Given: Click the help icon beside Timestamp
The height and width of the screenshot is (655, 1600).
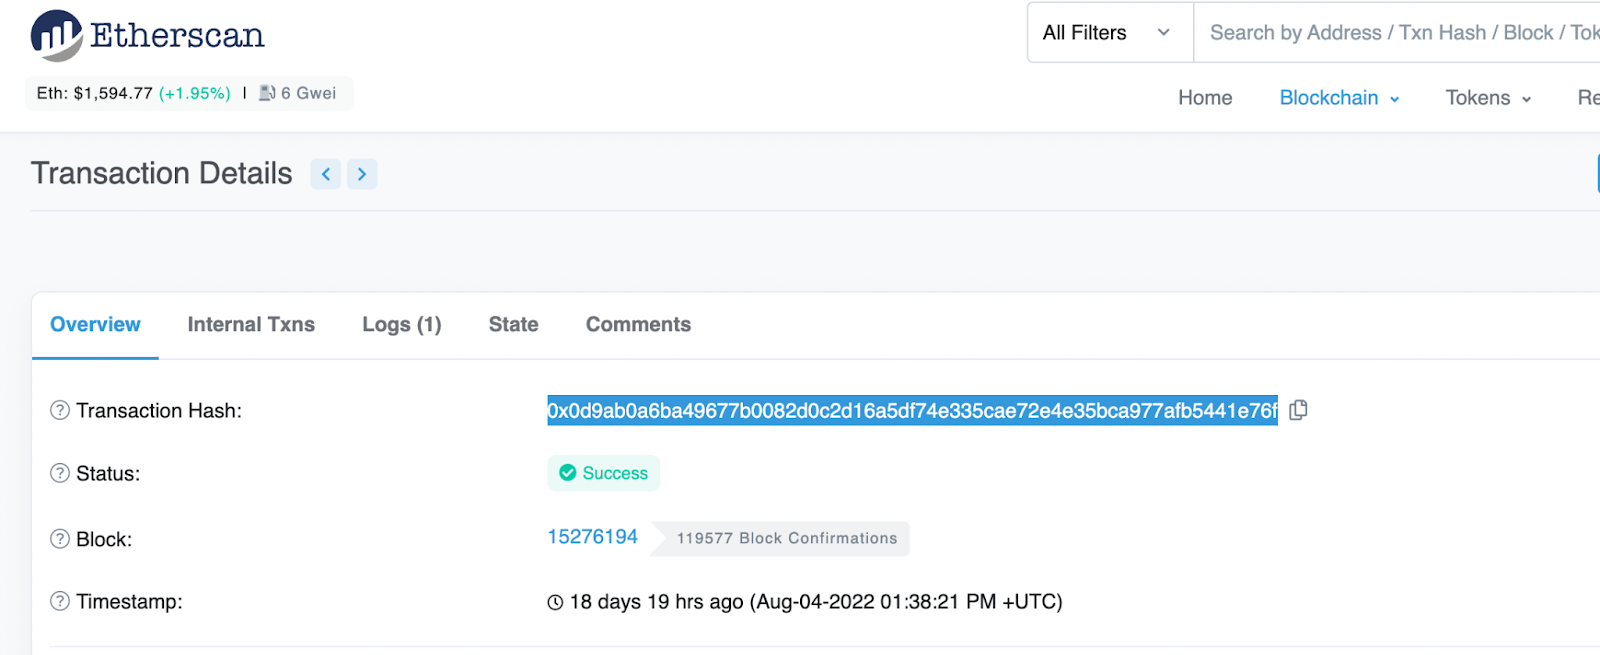Looking at the screenshot, I should tap(60, 601).
